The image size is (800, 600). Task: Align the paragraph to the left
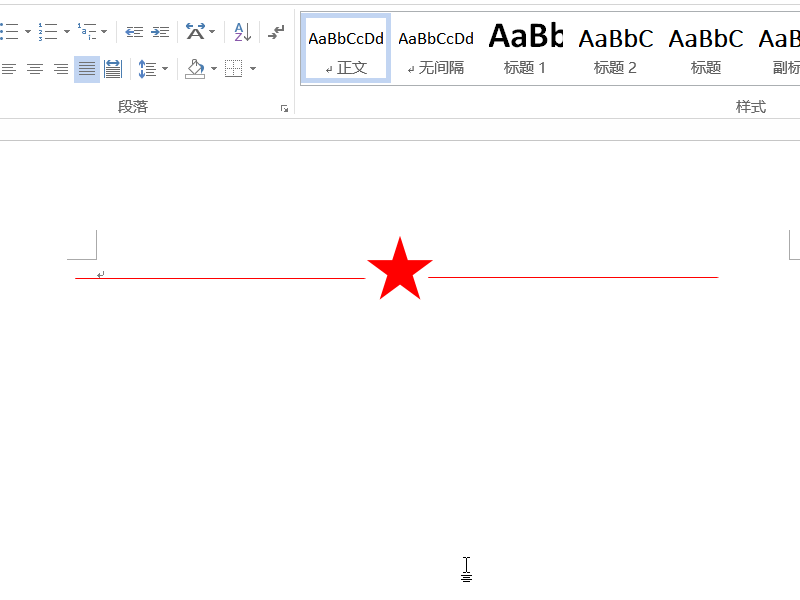click(9, 69)
